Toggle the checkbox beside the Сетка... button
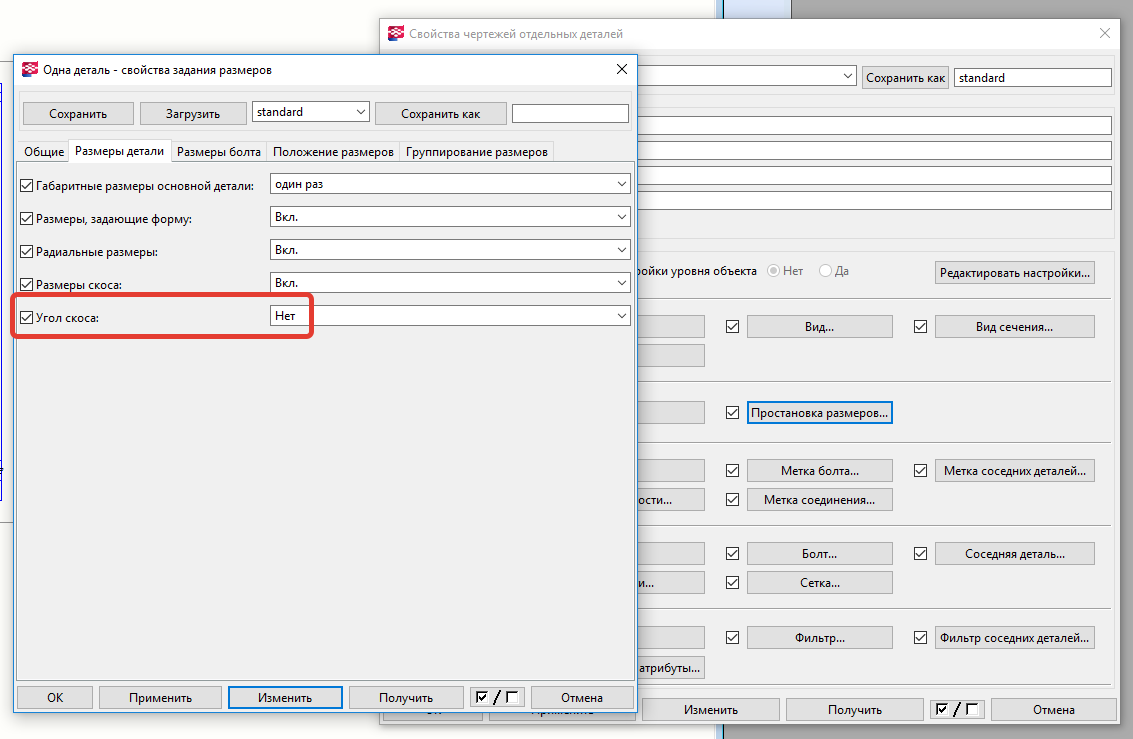Screen dimensions: 1133x739 pyautogui.click(x=732, y=582)
